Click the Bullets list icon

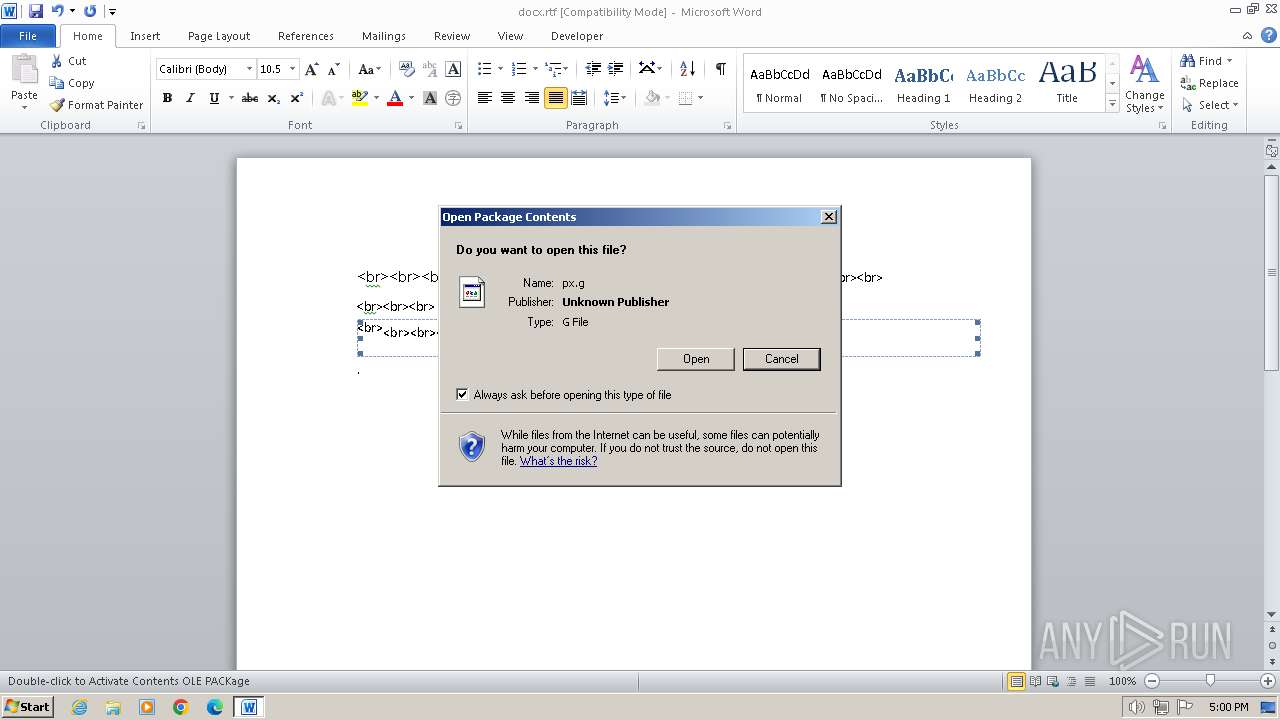(x=484, y=69)
